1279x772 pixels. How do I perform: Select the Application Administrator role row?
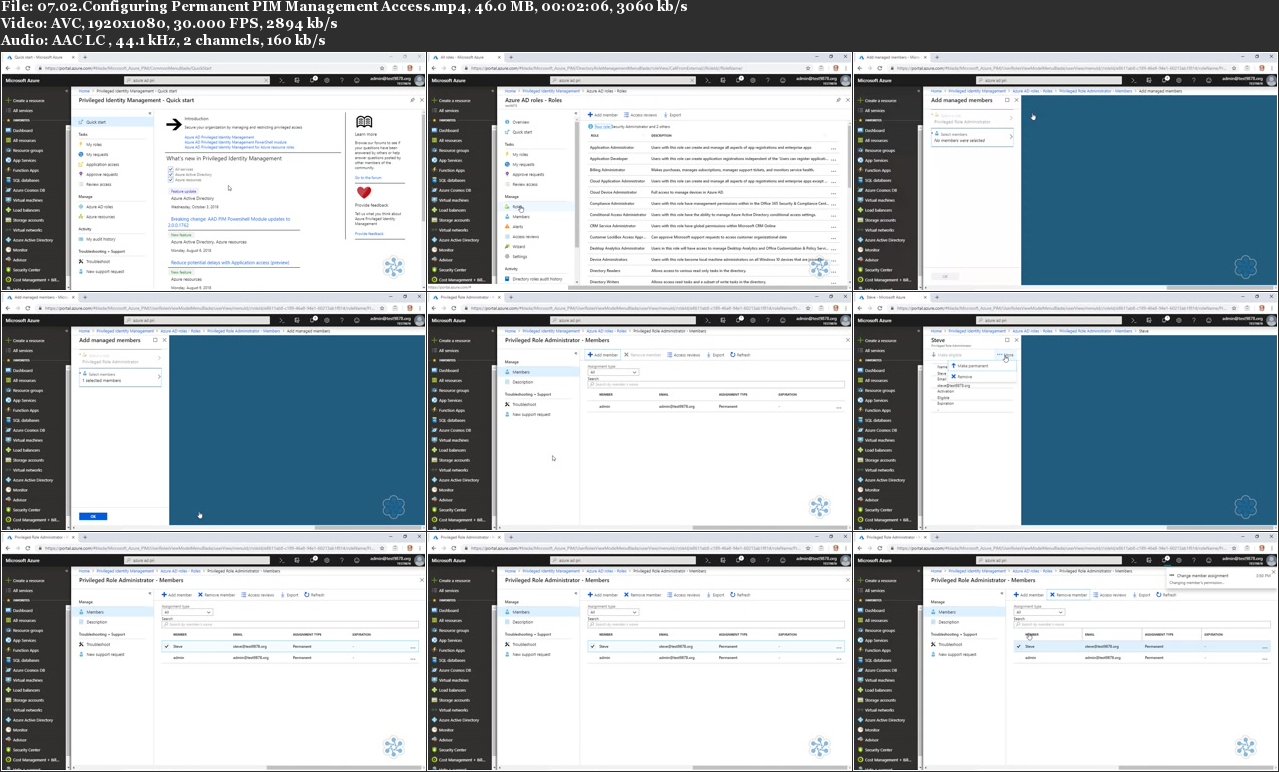(718, 147)
